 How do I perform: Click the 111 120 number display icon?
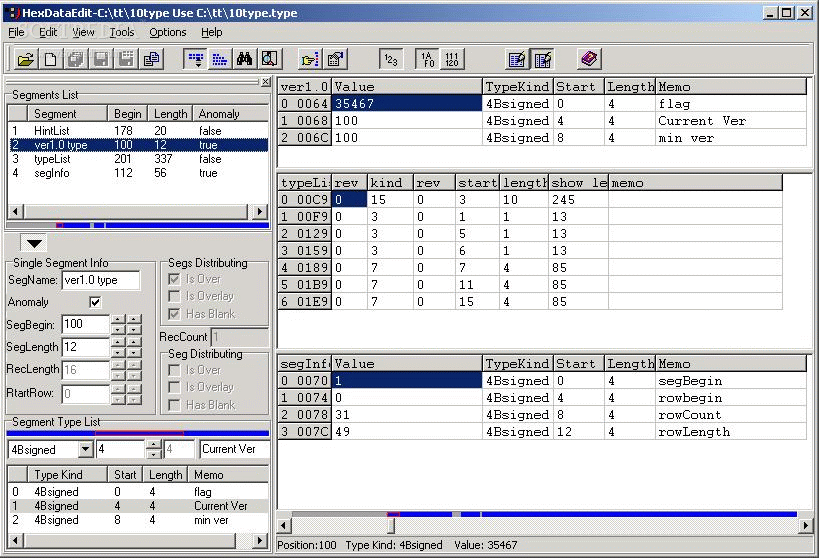click(452, 60)
